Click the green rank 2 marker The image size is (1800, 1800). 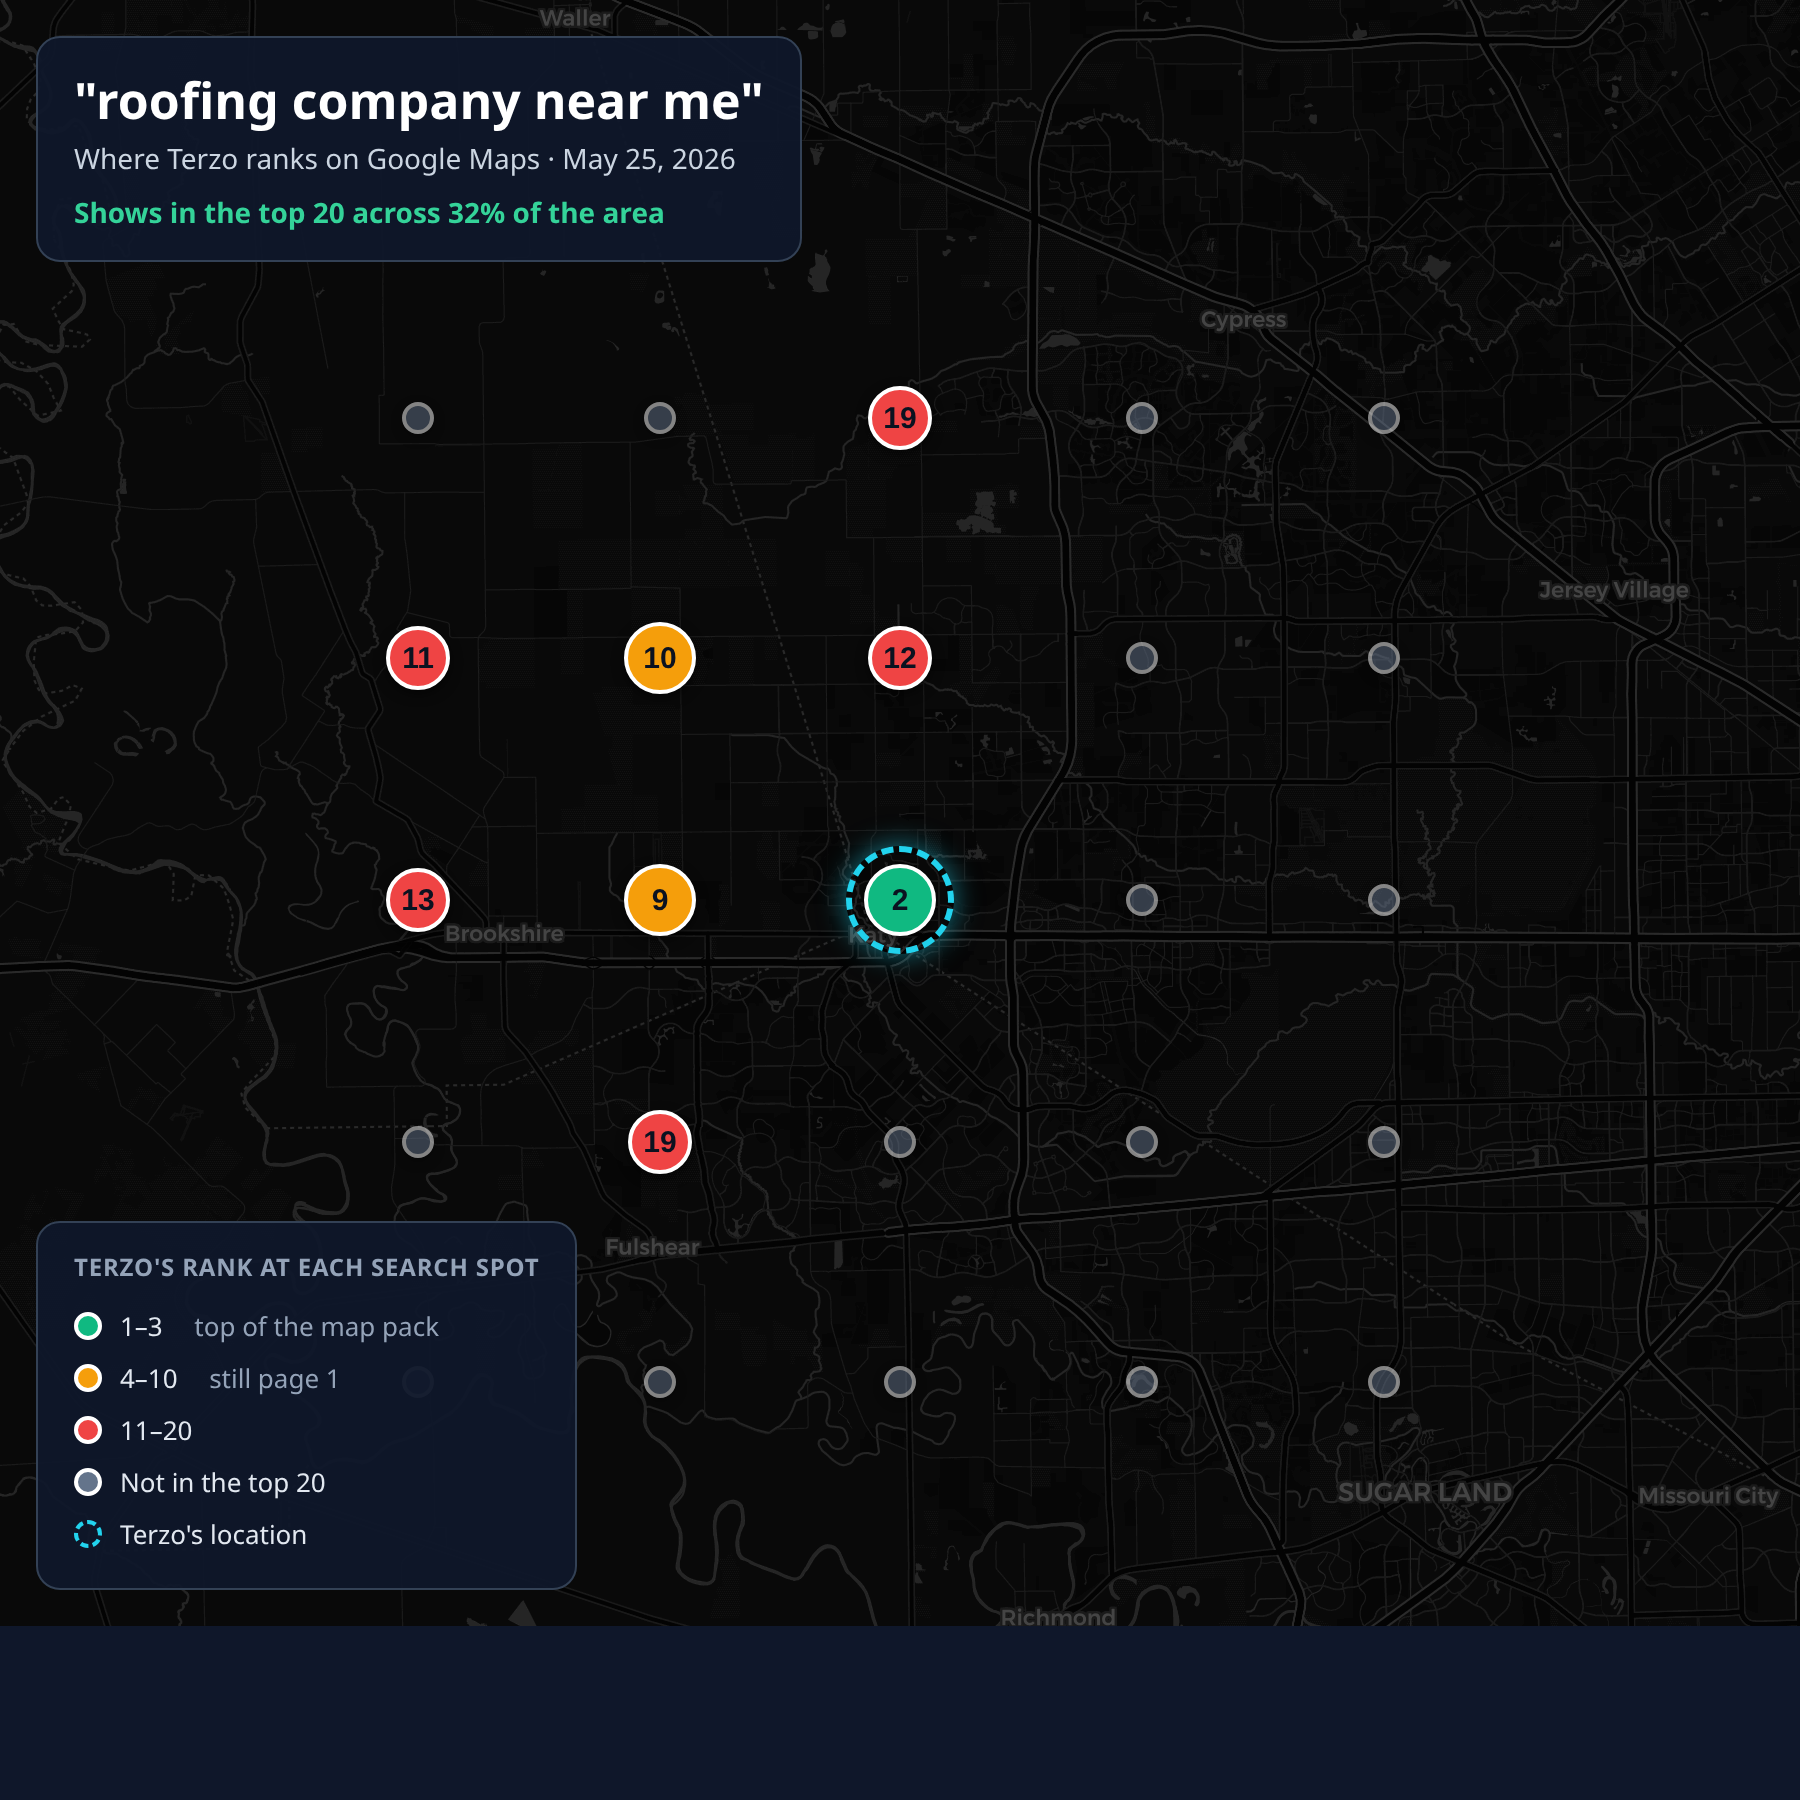tap(900, 900)
